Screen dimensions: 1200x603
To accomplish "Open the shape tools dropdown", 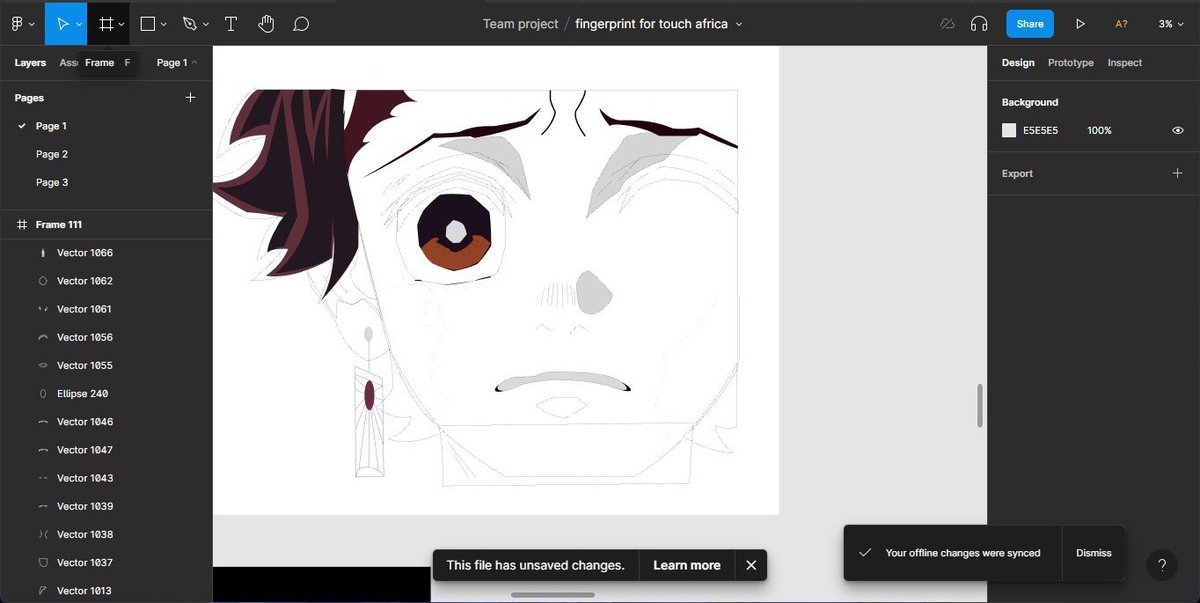I will click(164, 24).
